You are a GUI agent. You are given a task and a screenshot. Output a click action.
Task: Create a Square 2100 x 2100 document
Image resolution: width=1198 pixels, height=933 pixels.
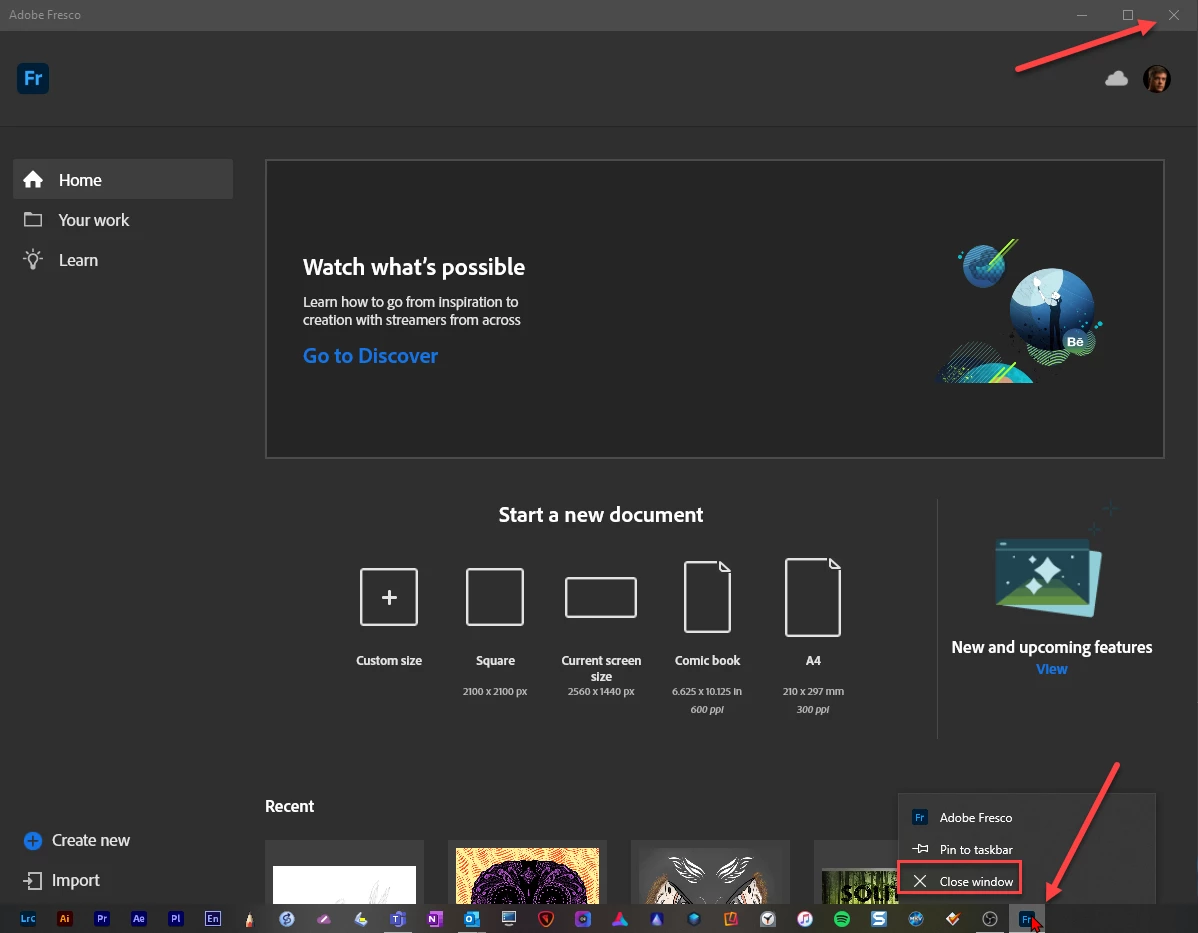point(495,597)
